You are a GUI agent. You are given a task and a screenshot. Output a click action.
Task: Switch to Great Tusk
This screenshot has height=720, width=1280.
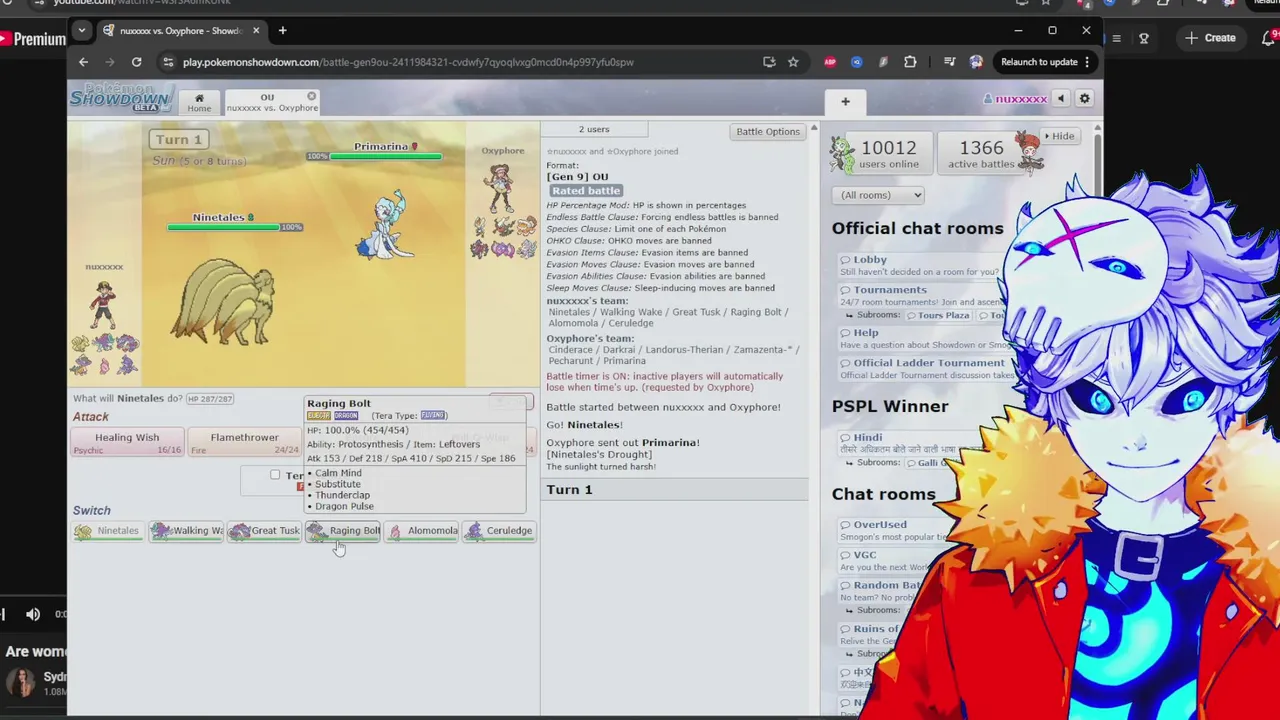click(x=264, y=531)
